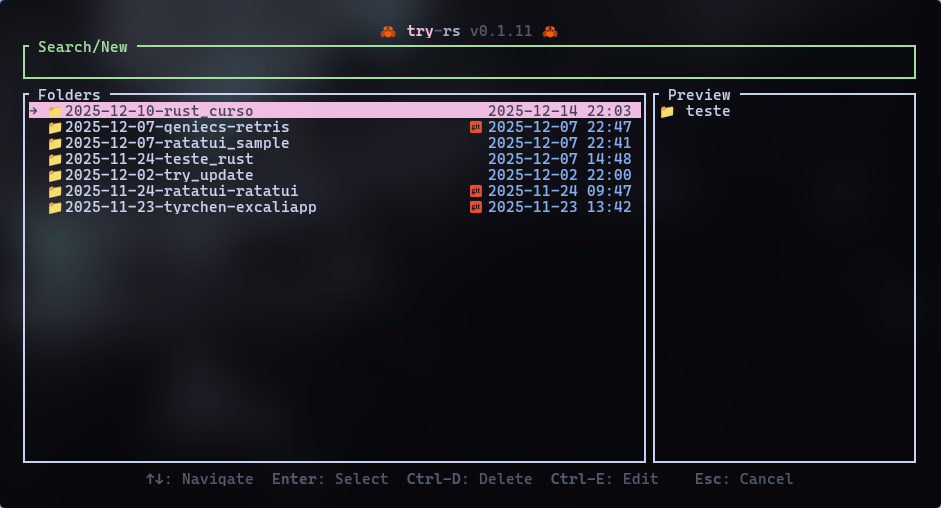Click the Ctrl-D: Delete hint
Screen dimensions: 941x508
pyautogui.click(x=469, y=479)
